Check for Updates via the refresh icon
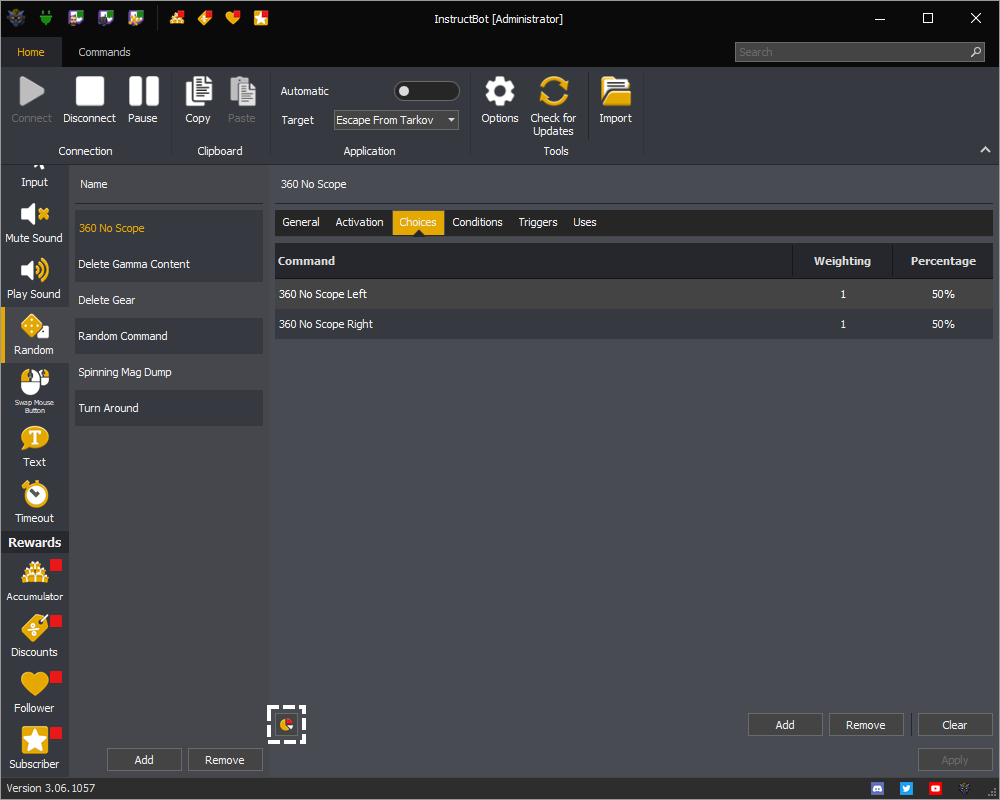 [553, 106]
